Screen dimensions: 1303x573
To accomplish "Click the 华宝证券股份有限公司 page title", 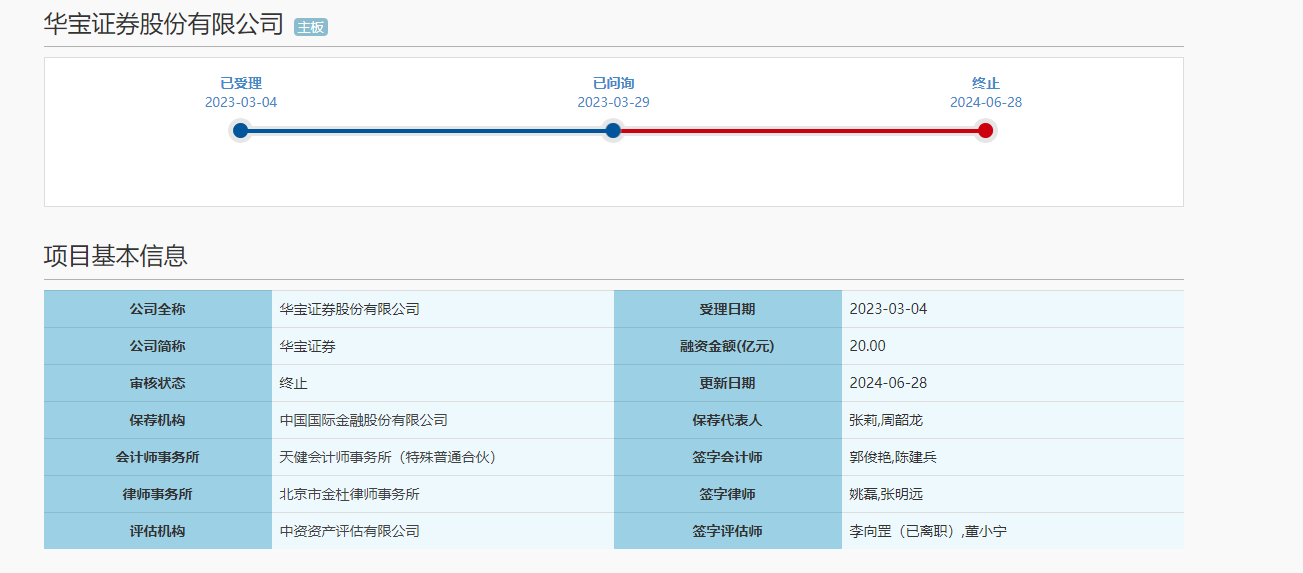I will (x=164, y=25).
